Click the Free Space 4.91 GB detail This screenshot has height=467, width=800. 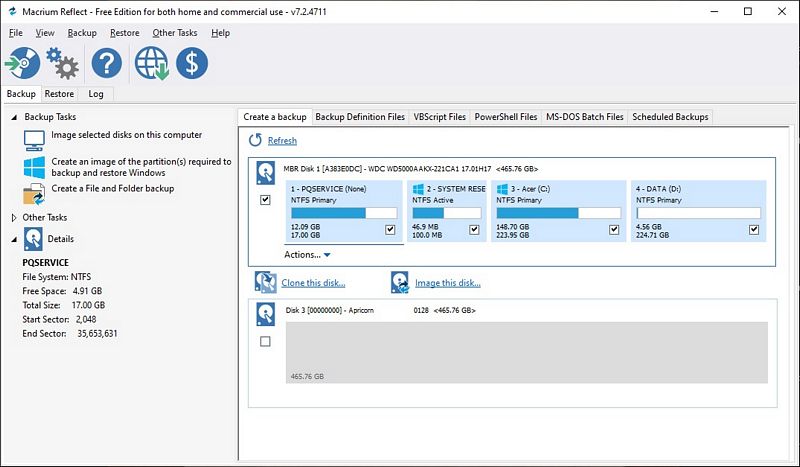pyautogui.click(x=62, y=291)
